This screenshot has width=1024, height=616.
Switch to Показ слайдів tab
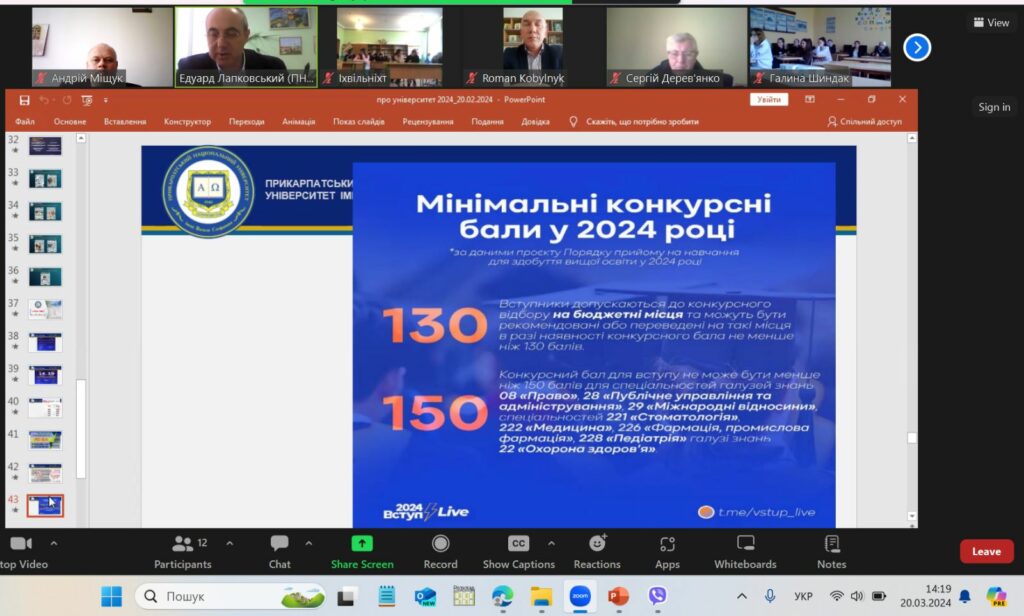[x=358, y=122]
